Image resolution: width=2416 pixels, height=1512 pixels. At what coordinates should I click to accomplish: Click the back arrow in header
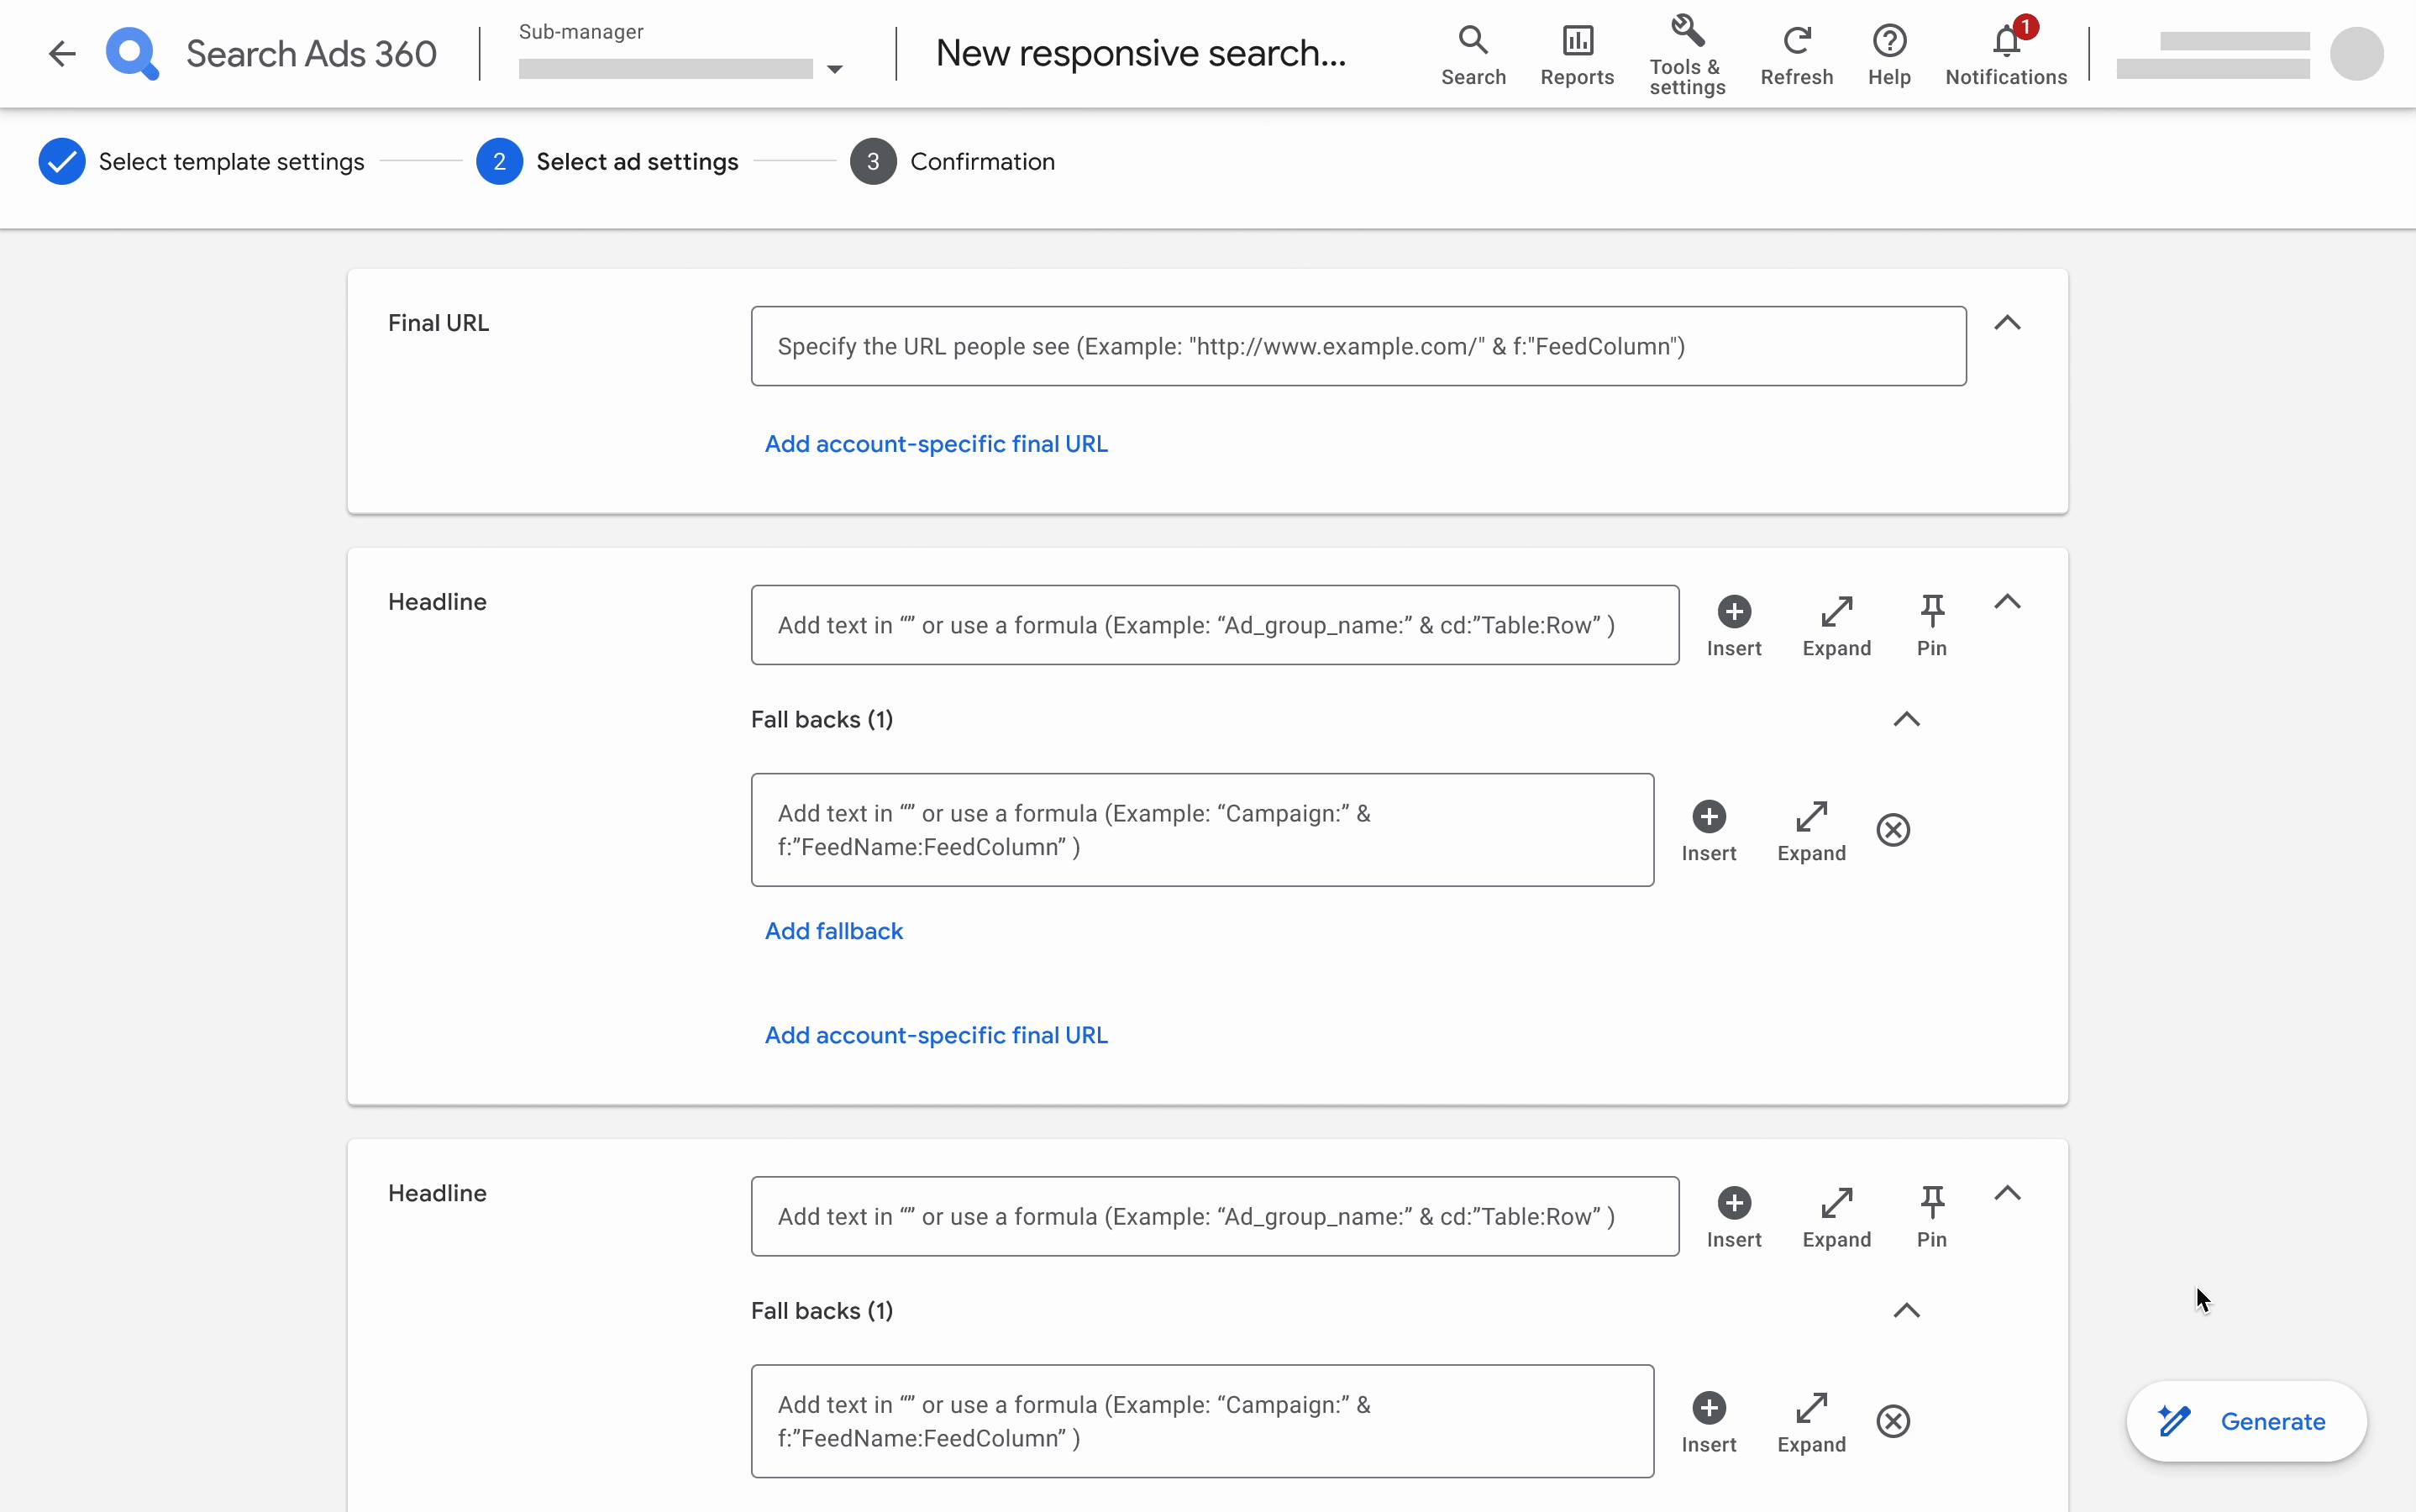pos(62,53)
